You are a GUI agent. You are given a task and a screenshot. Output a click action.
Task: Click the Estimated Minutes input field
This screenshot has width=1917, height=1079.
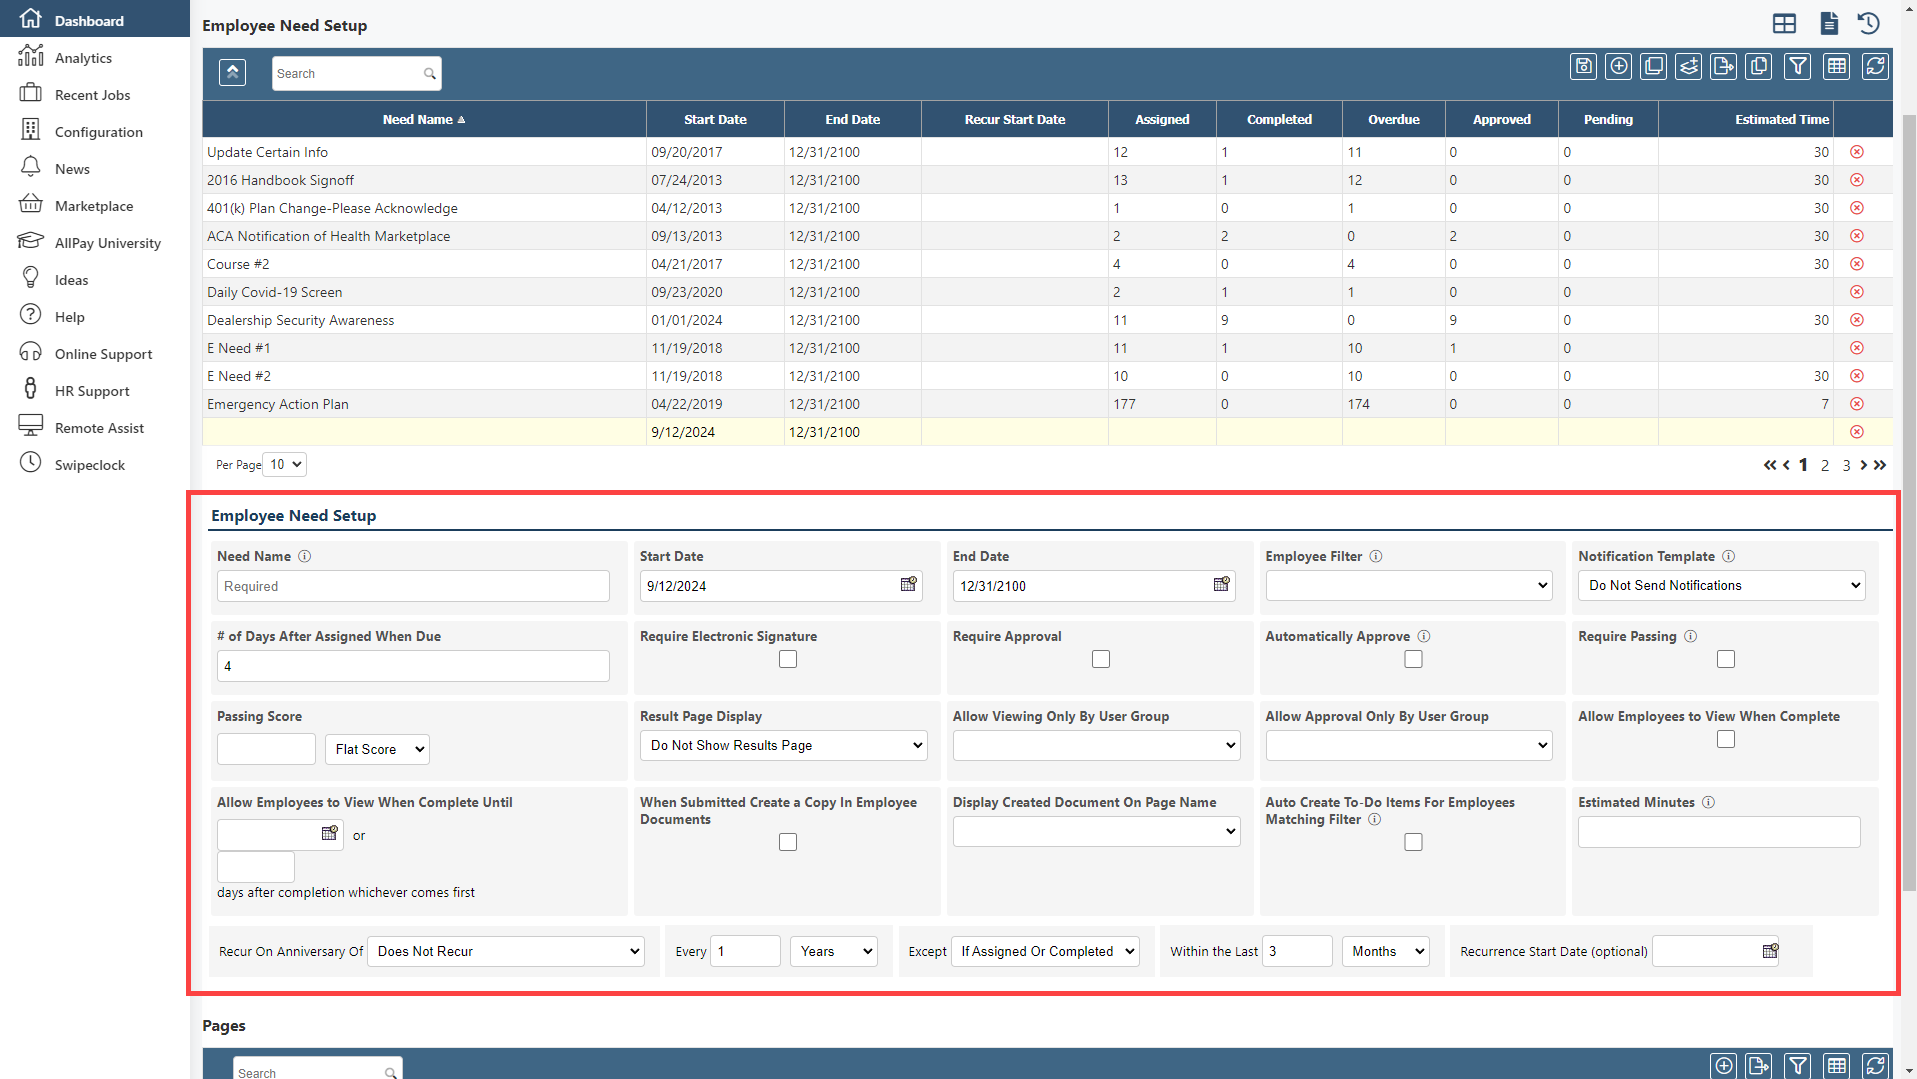pyautogui.click(x=1719, y=832)
